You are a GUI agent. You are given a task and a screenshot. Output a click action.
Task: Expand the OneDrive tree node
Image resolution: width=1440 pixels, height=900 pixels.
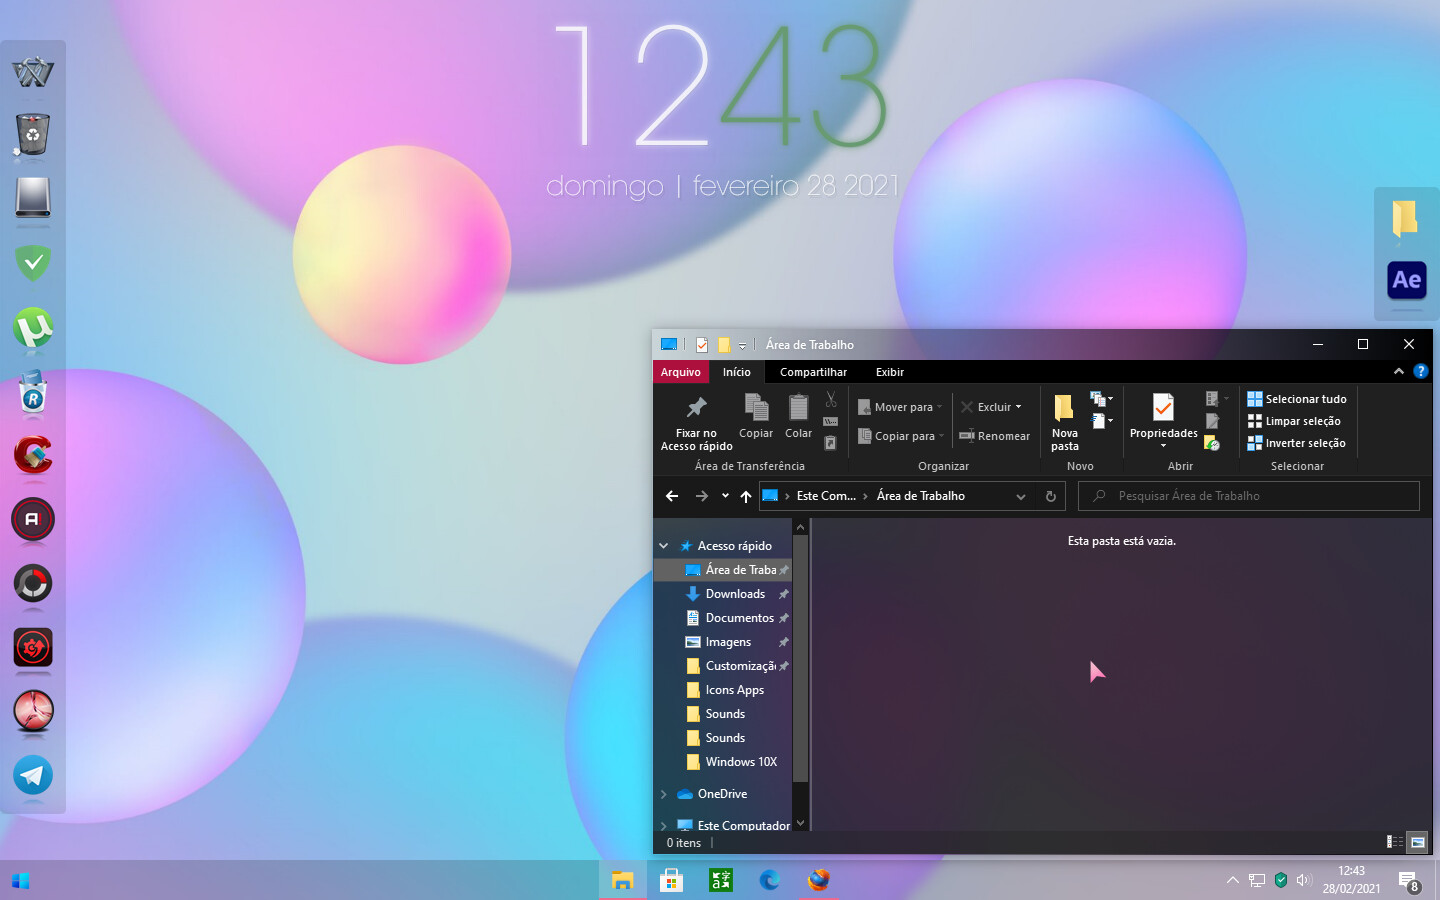point(663,794)
